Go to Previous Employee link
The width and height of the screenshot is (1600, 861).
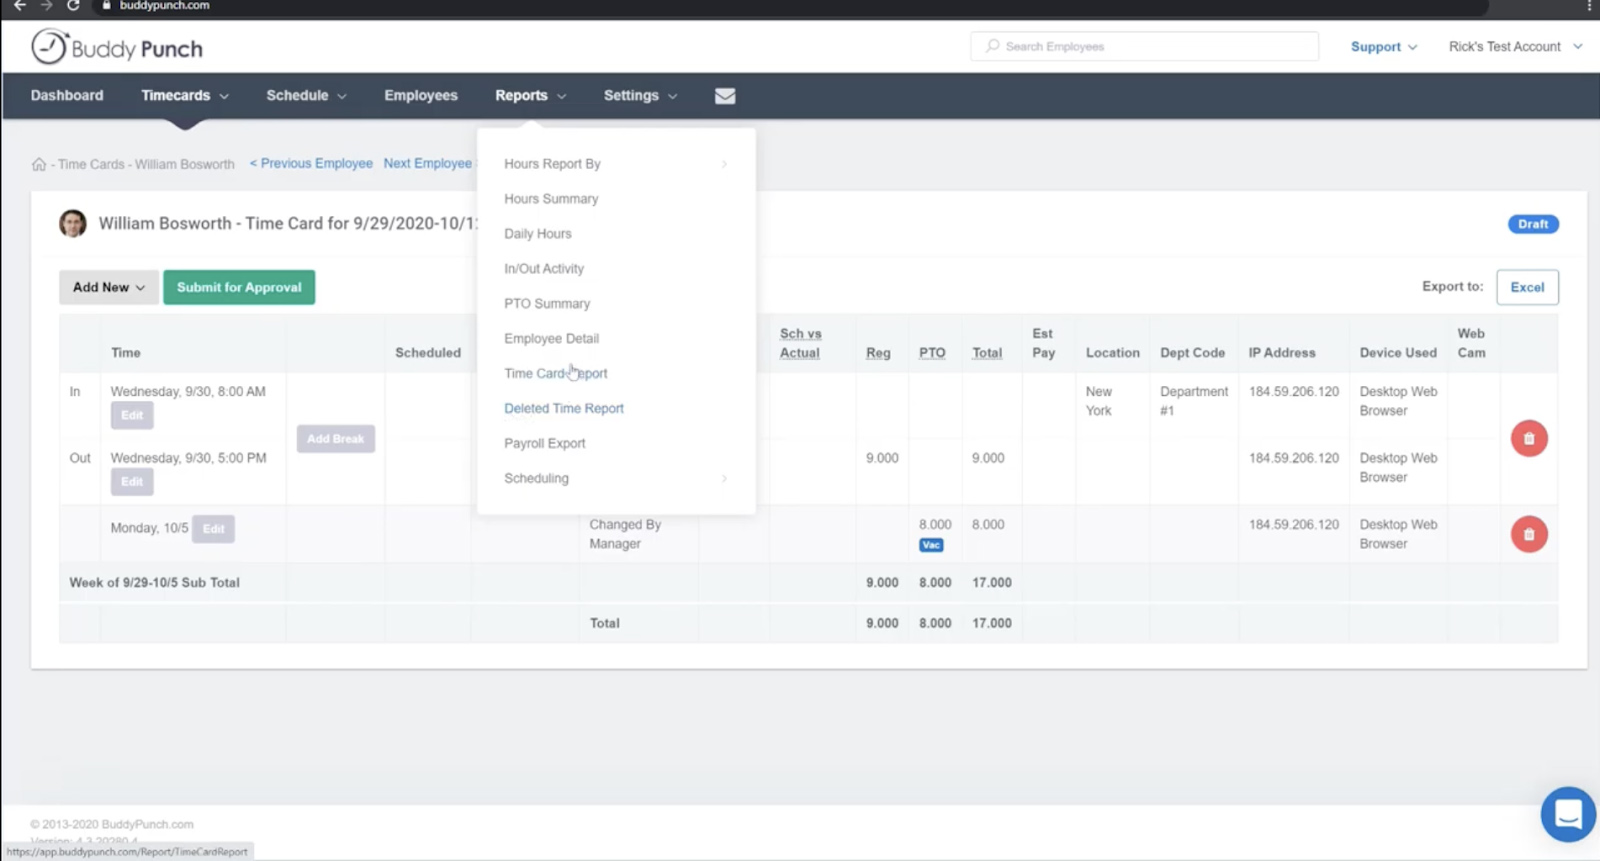point(311,164)
